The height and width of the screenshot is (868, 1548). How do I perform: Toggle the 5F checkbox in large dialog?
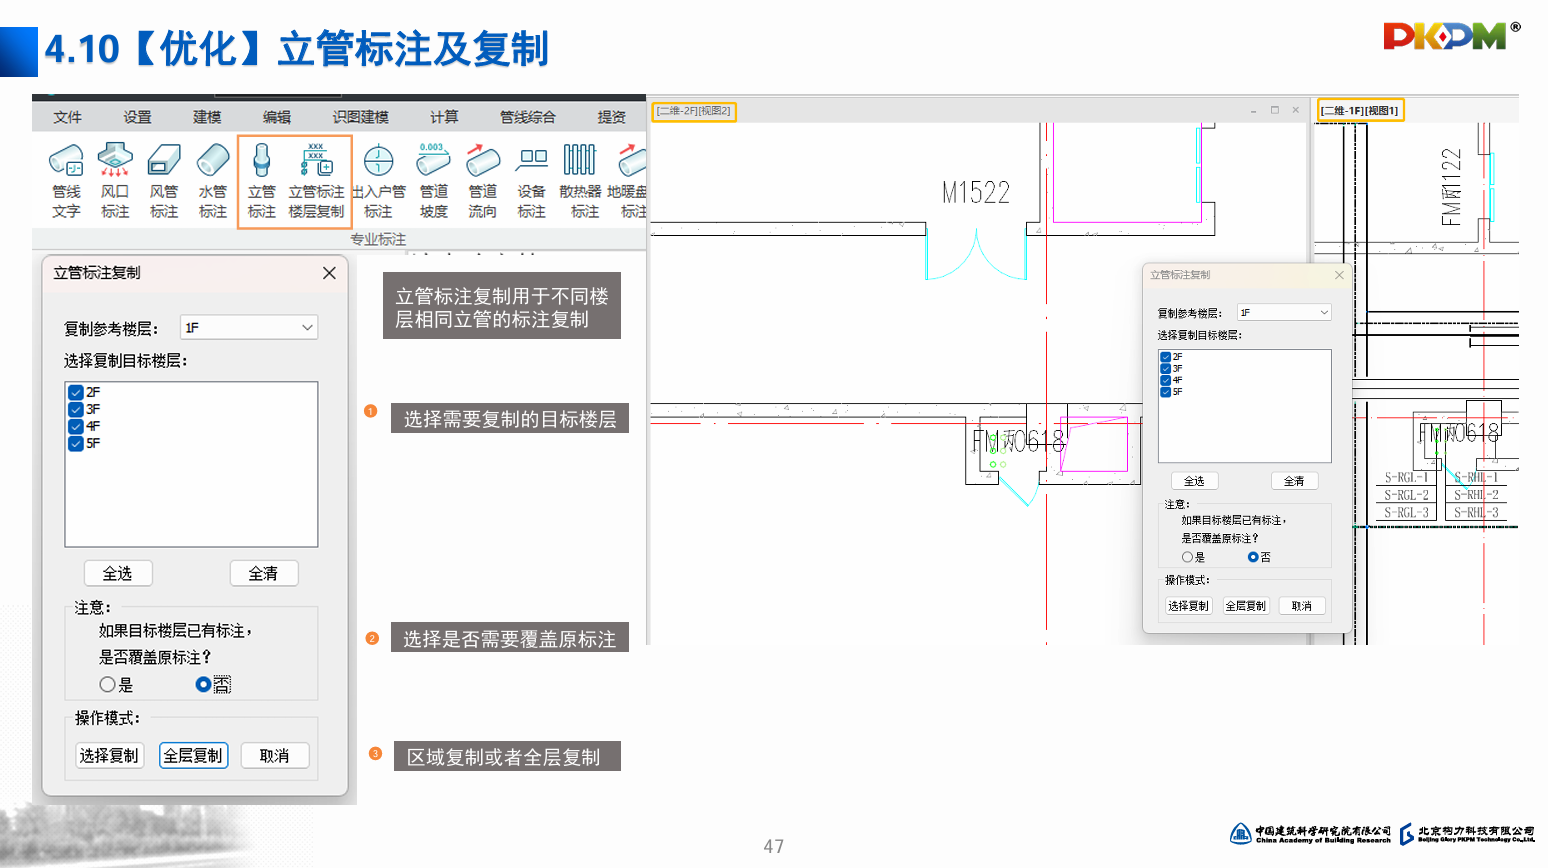point(76,444)
